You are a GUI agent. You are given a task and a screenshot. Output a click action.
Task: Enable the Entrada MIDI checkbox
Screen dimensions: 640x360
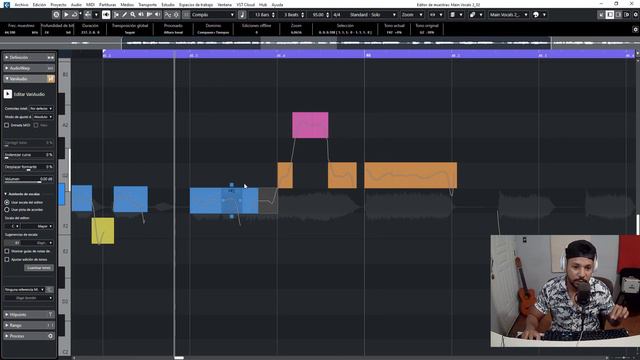coord(7,125)
